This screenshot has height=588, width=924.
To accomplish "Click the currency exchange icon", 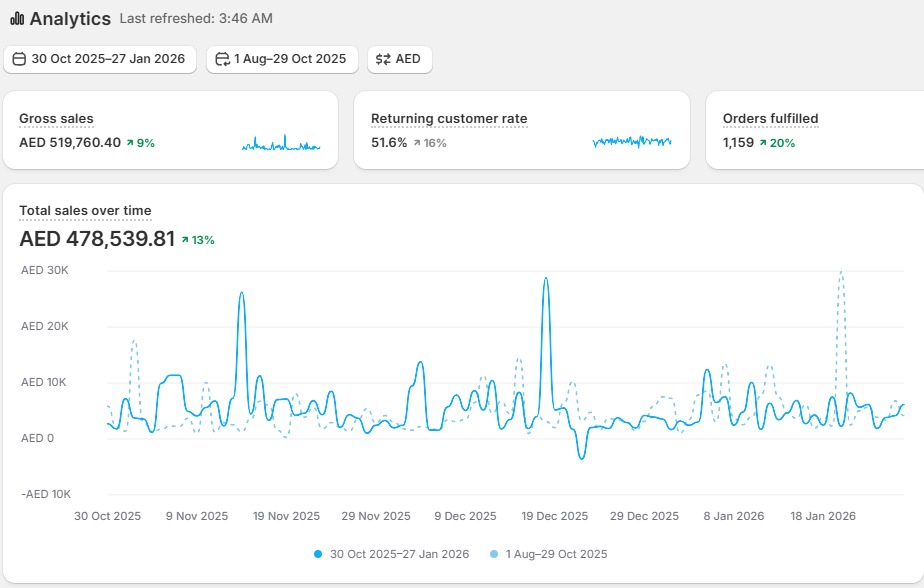I will point(383,59).
